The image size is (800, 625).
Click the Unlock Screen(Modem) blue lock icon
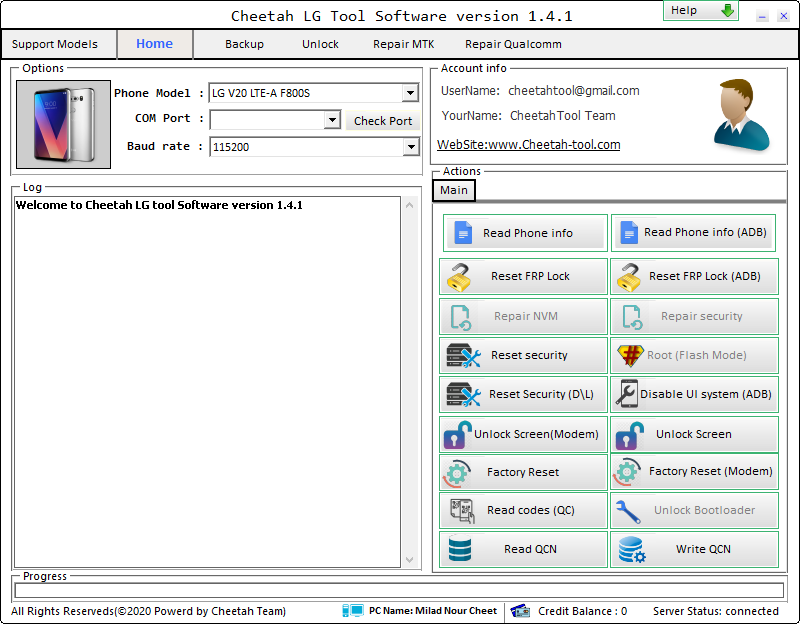pos(457,435)
